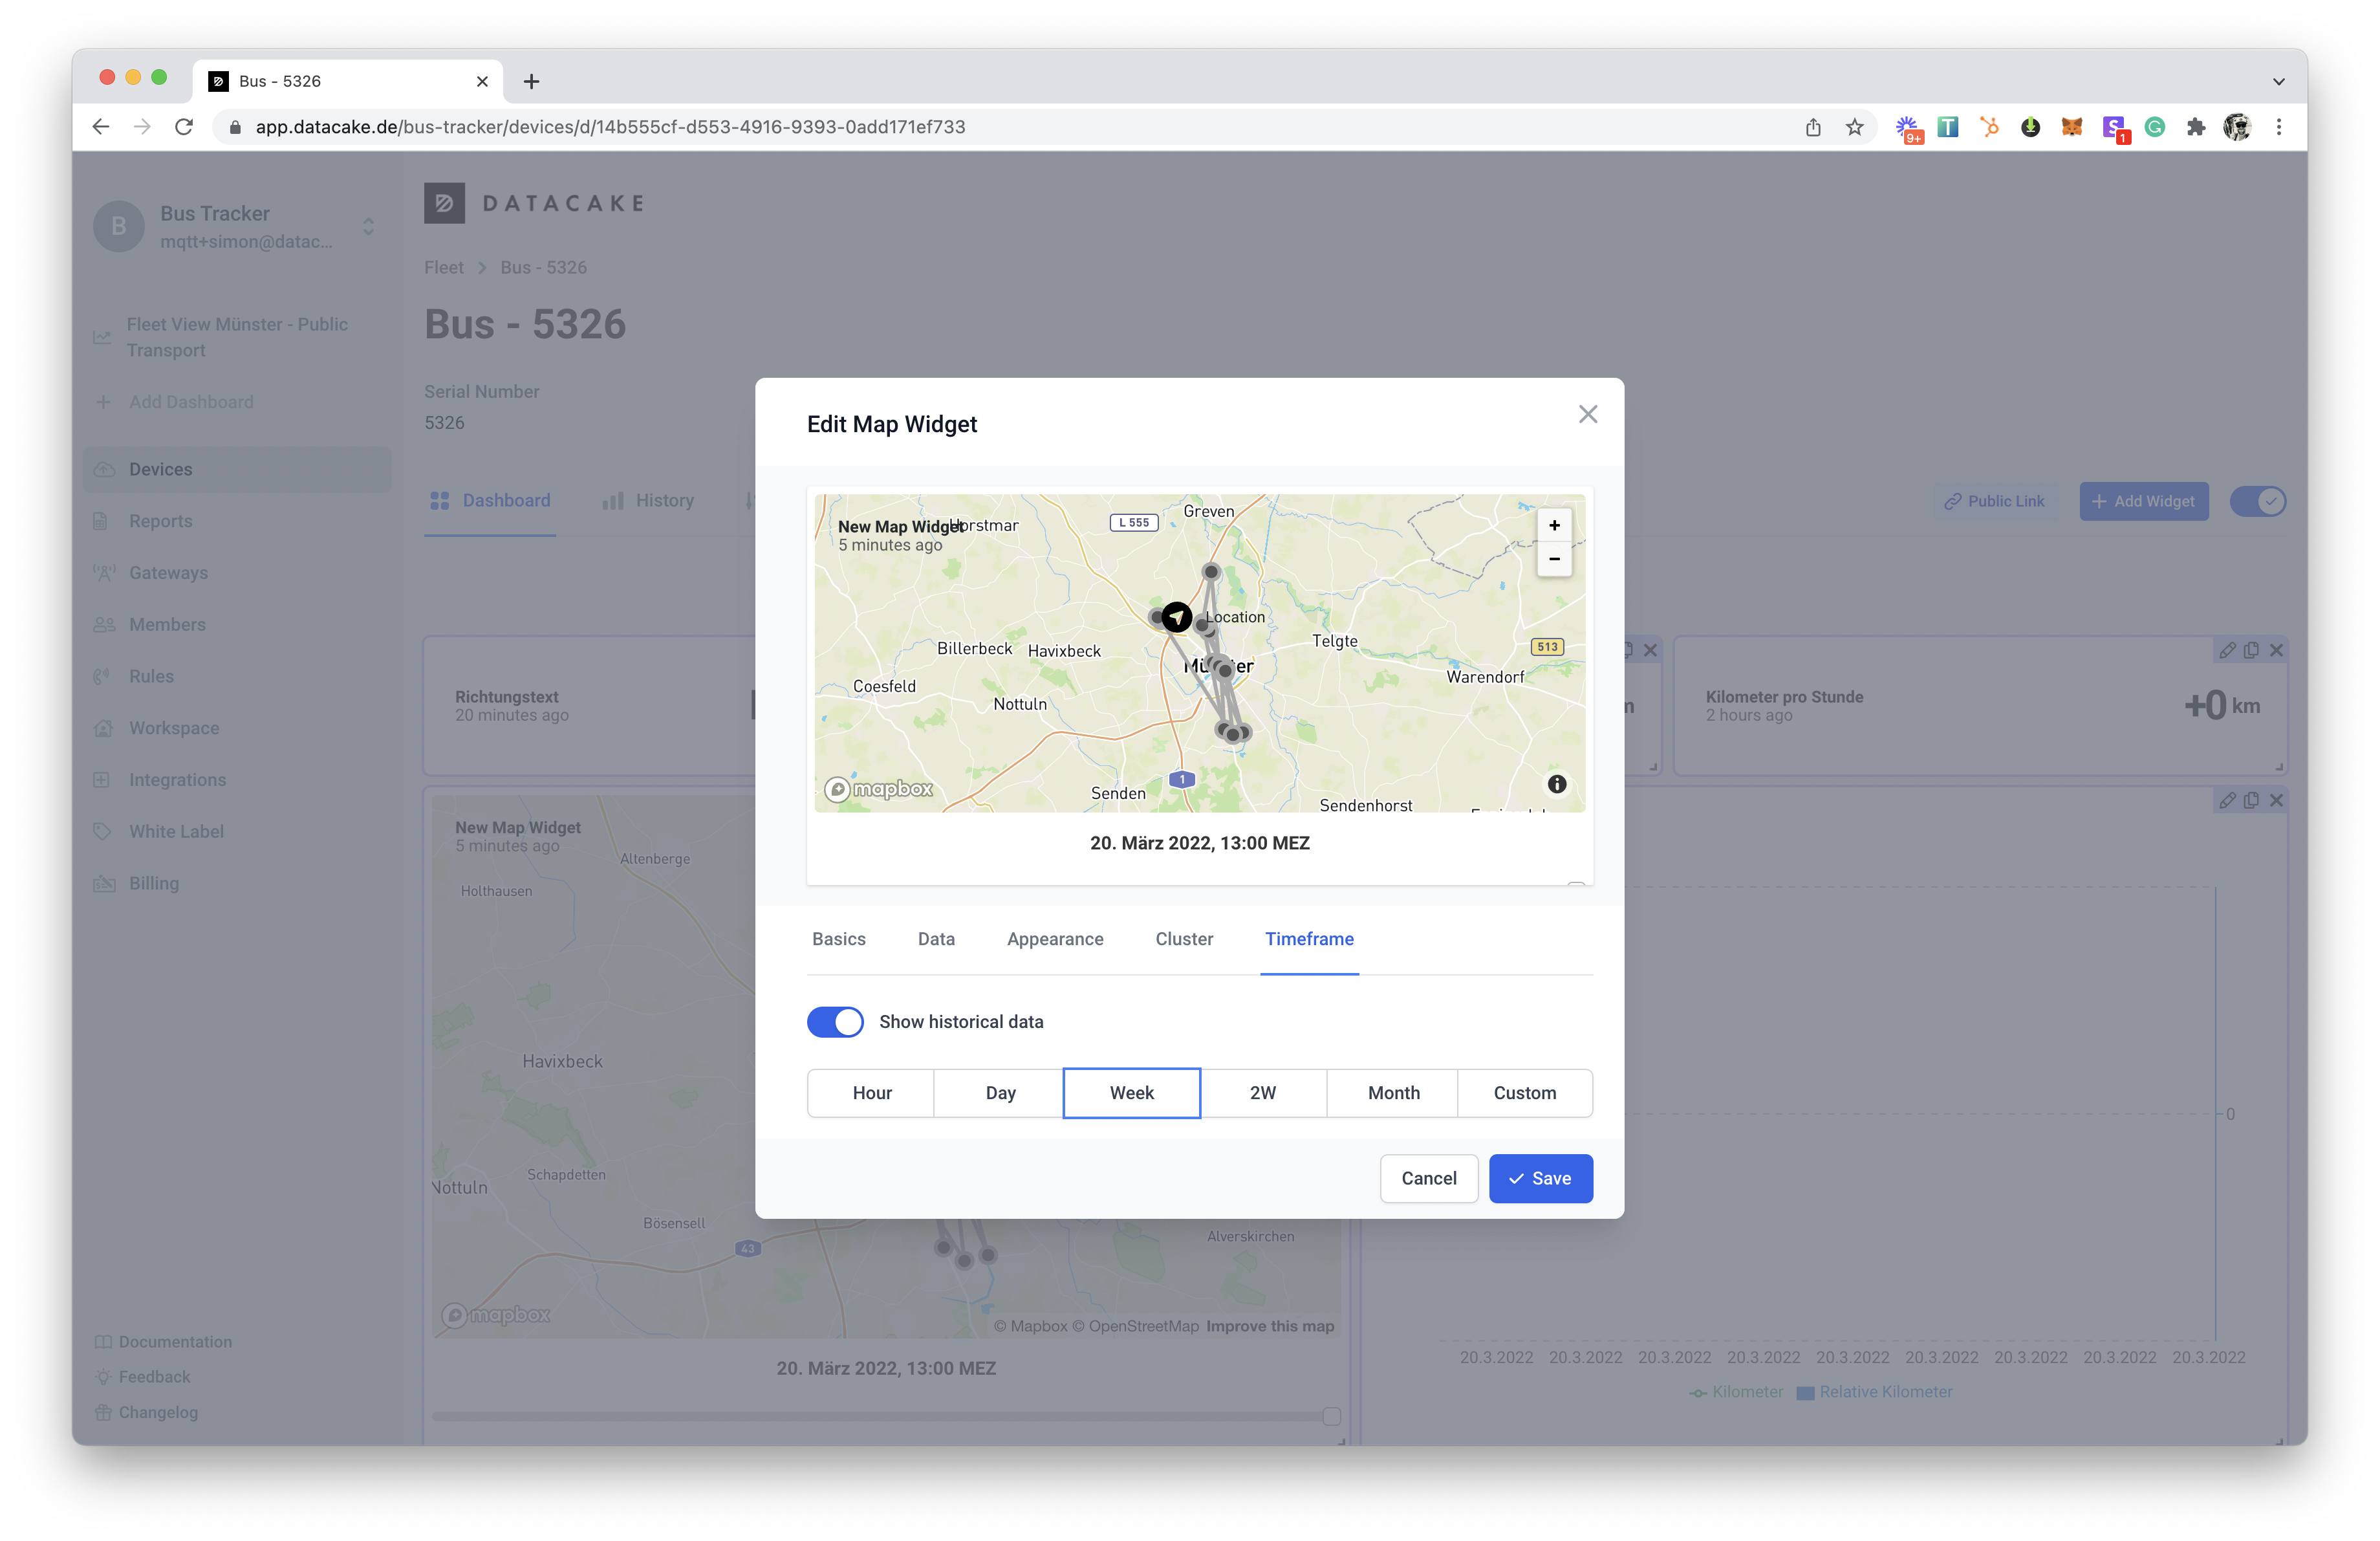Click the map attribution info icon

click(x=1556, y=784)
